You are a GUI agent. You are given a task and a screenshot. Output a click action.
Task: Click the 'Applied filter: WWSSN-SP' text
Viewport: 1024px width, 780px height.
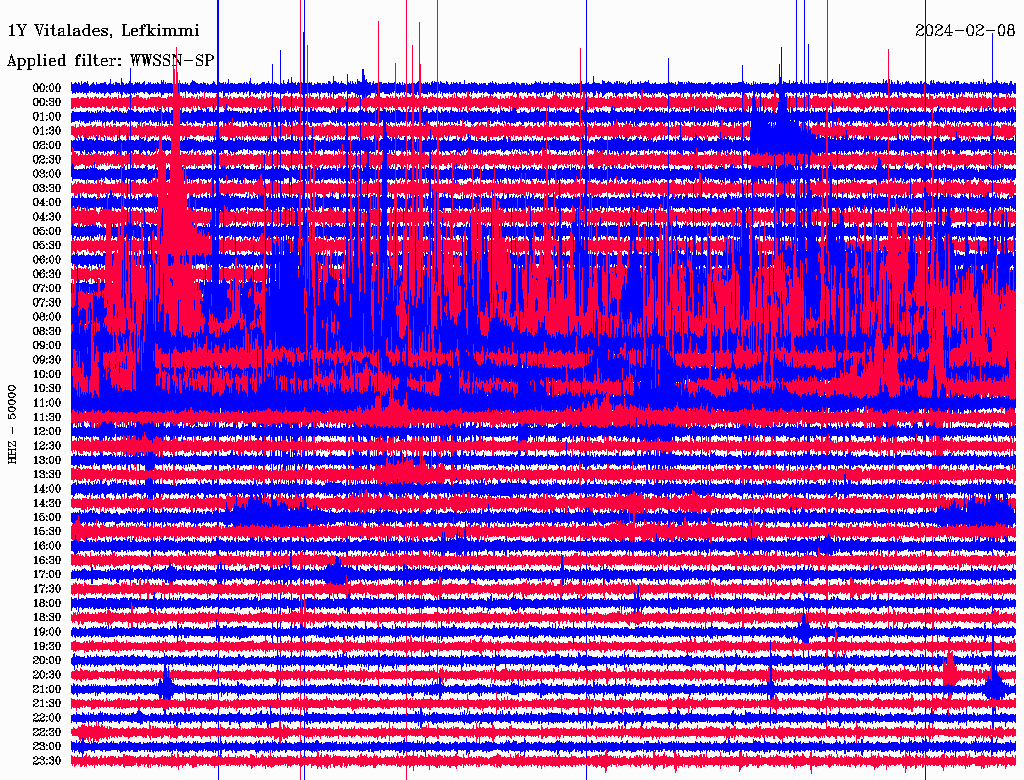click(110, 61)
